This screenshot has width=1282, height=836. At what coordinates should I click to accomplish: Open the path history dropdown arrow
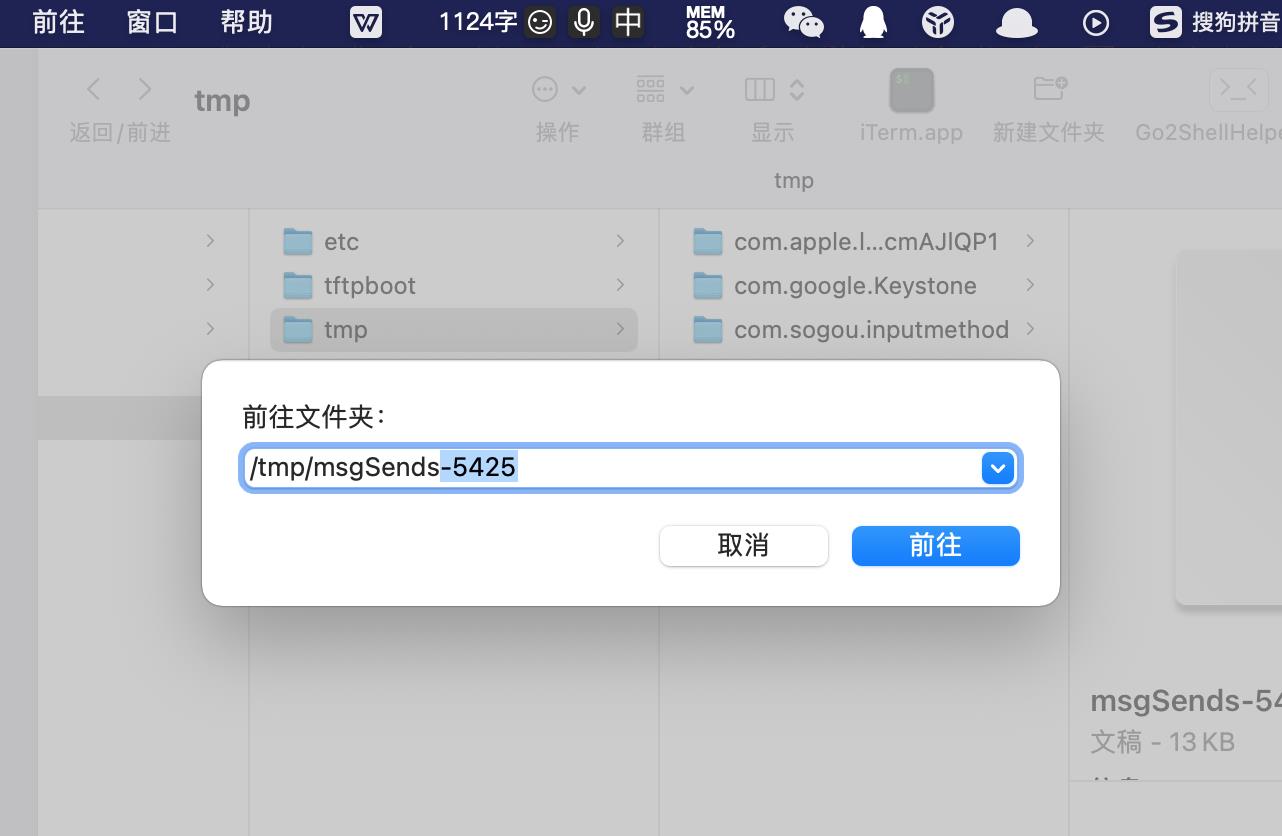[x=998, y=467]
